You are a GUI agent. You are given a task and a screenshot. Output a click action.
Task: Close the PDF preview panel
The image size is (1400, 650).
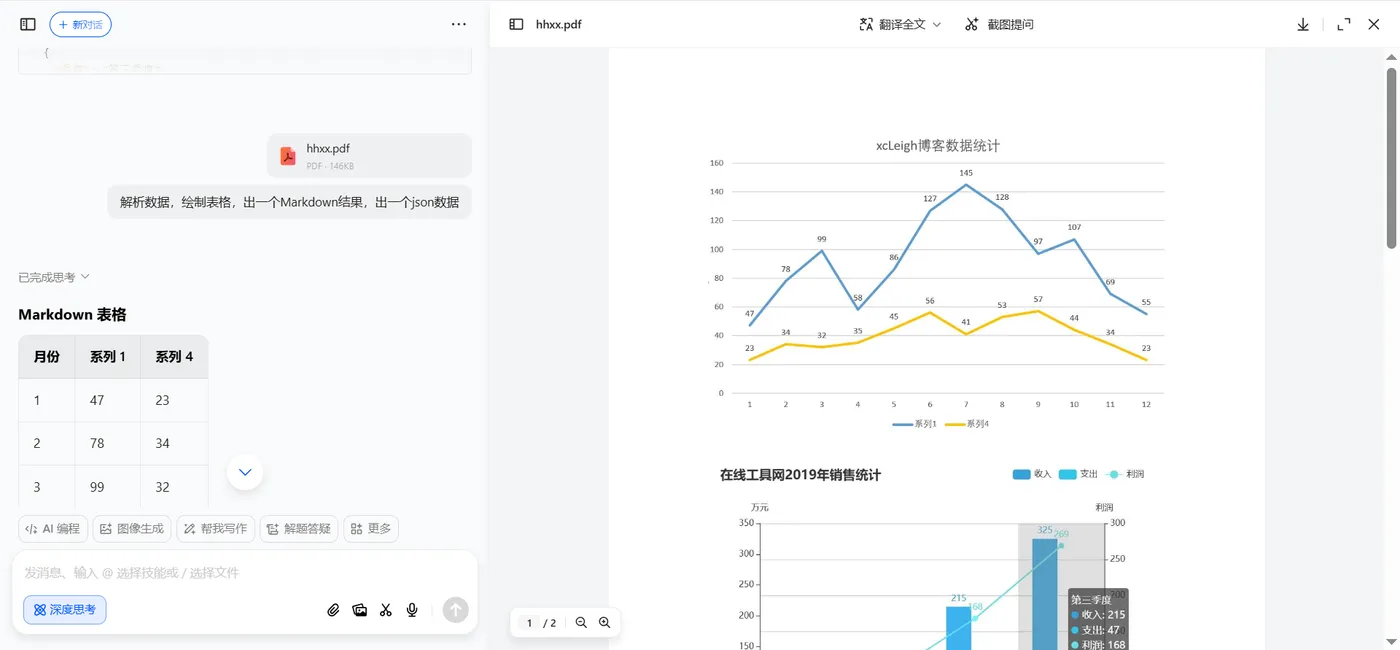1374,24
